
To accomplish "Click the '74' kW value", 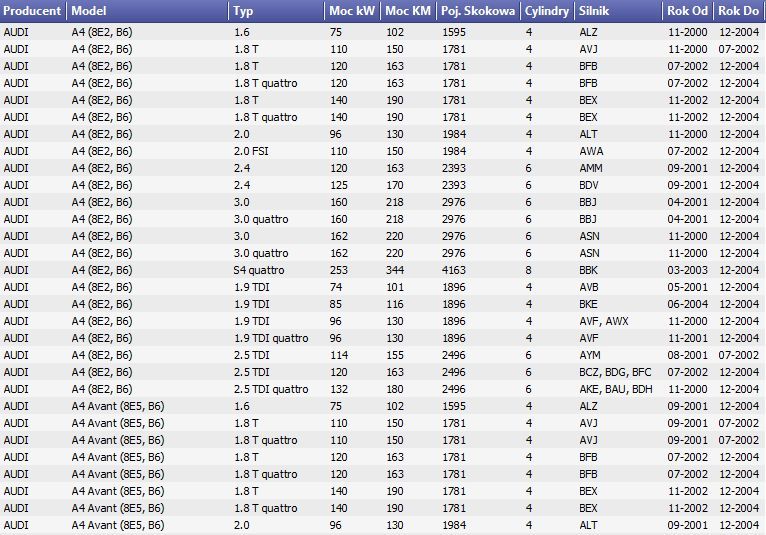I will tap(336, 287).
